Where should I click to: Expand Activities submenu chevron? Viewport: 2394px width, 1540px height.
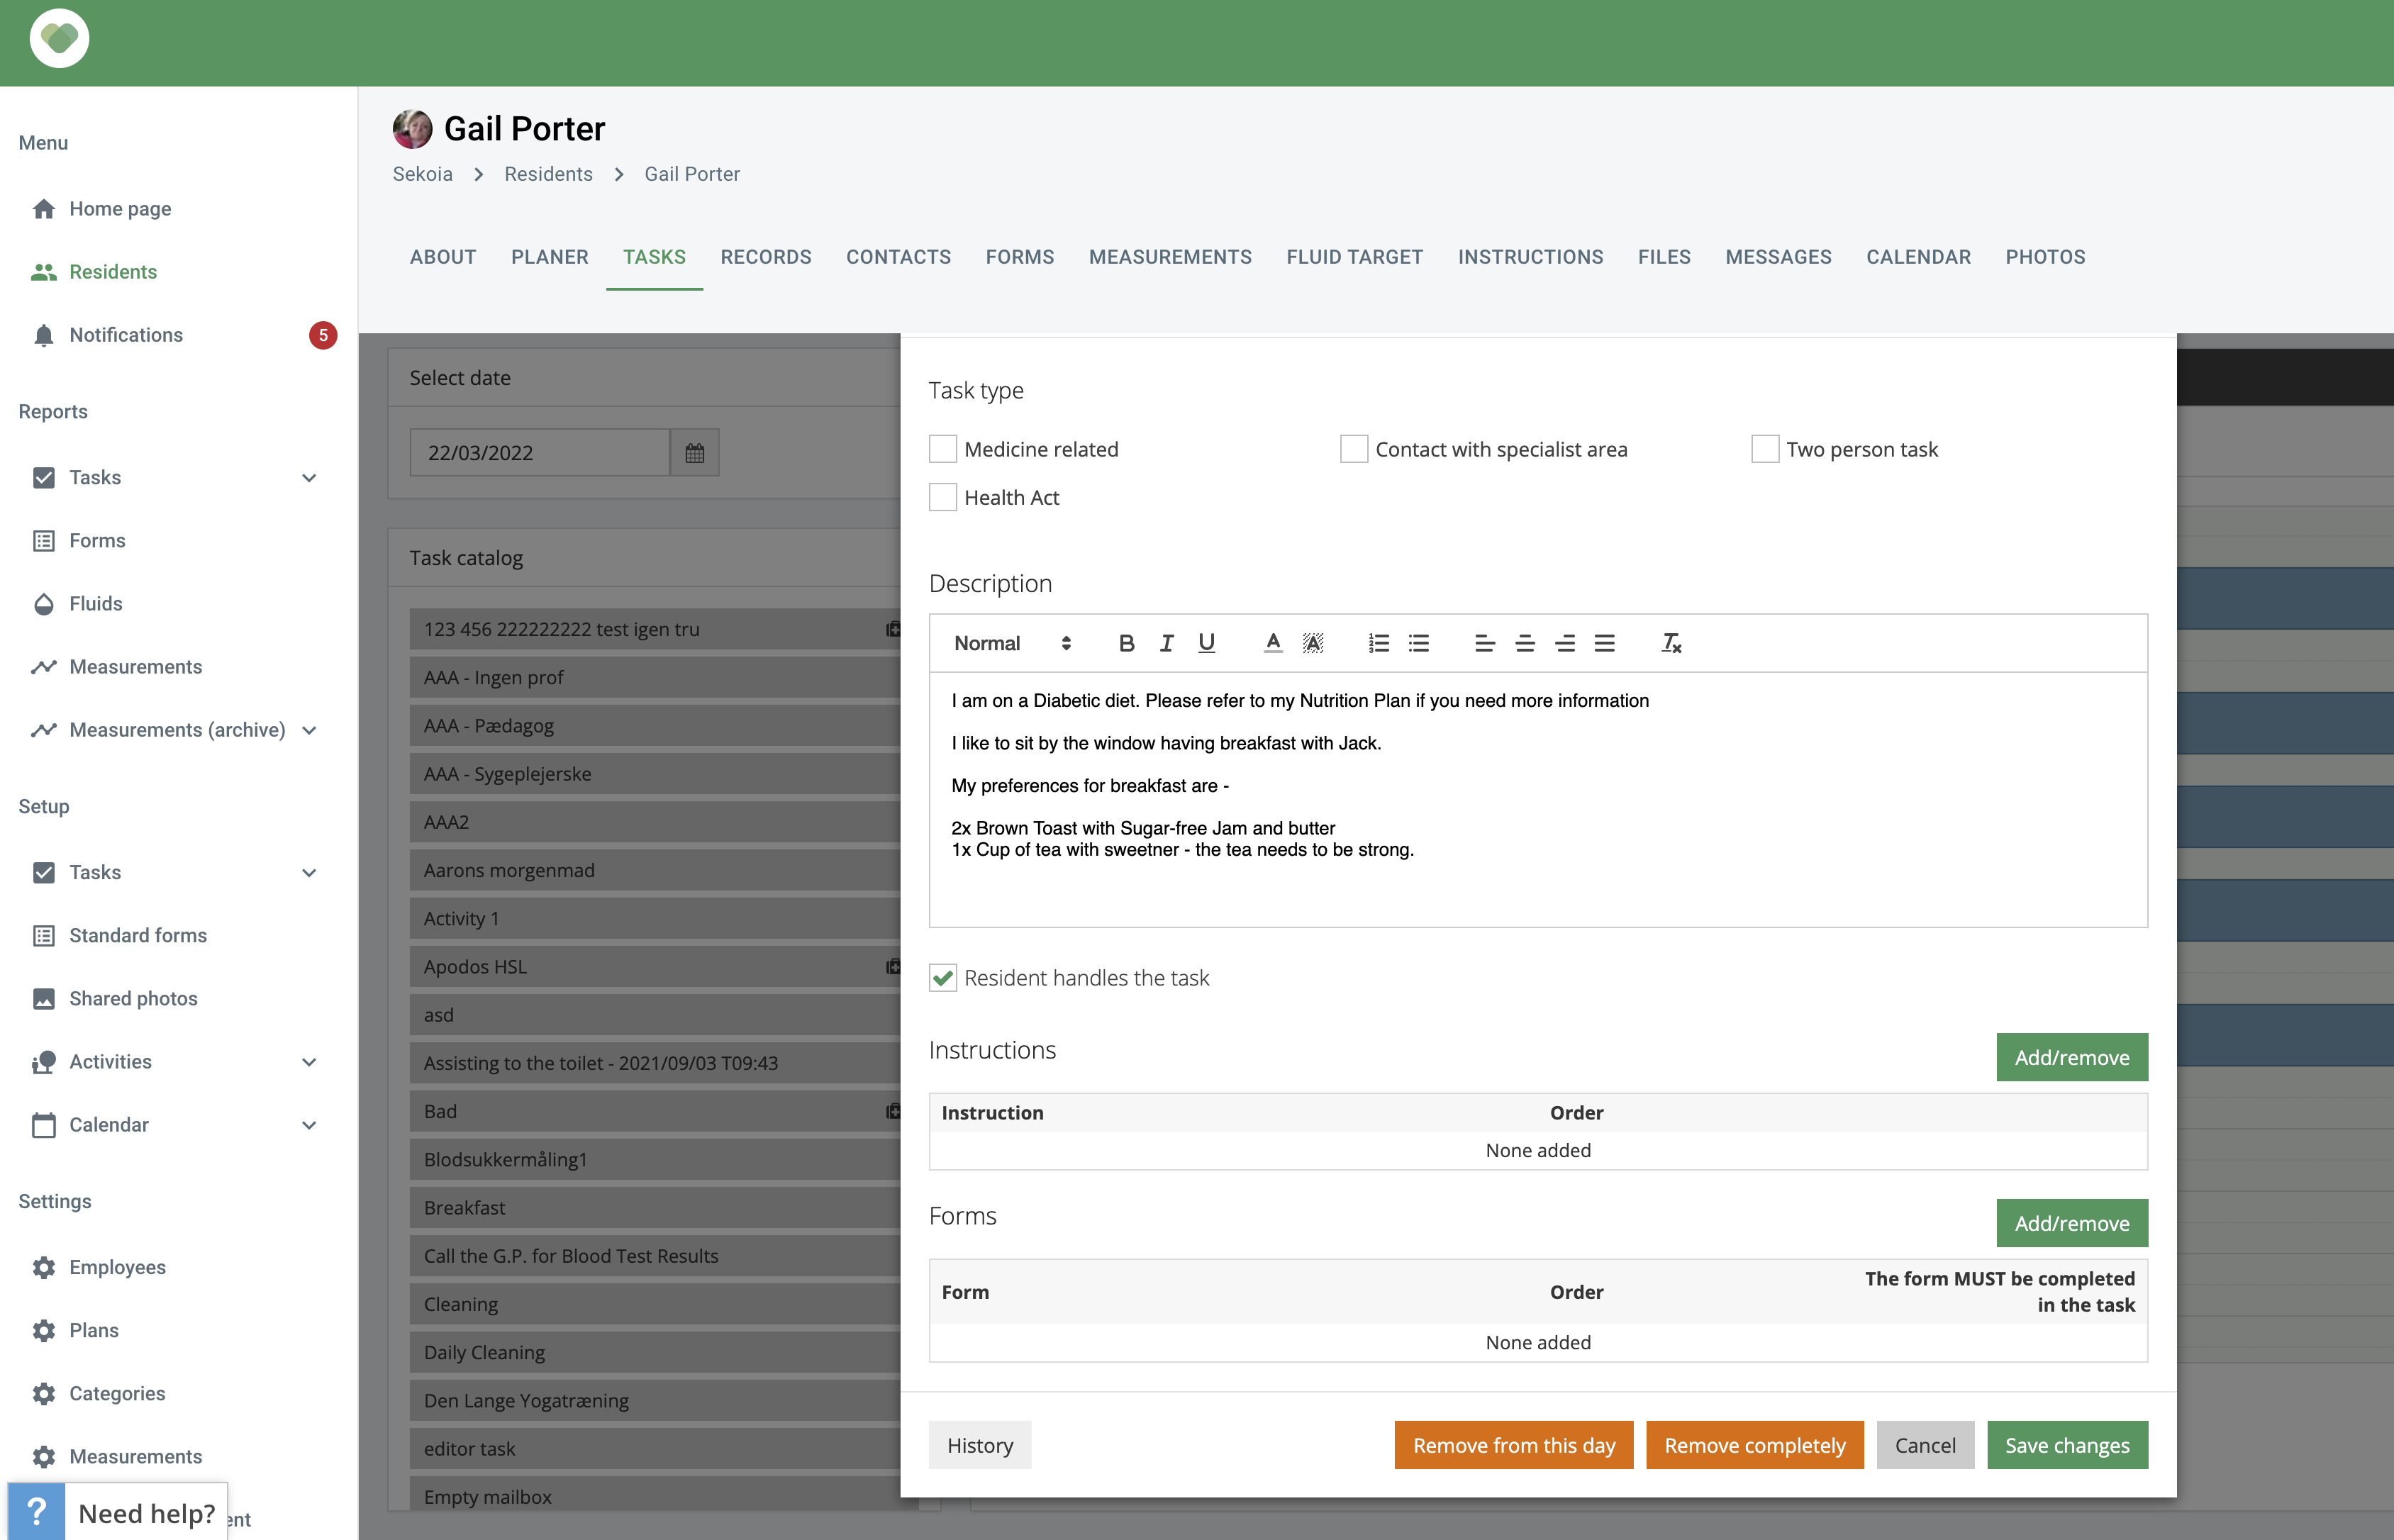coord(309,1062)
